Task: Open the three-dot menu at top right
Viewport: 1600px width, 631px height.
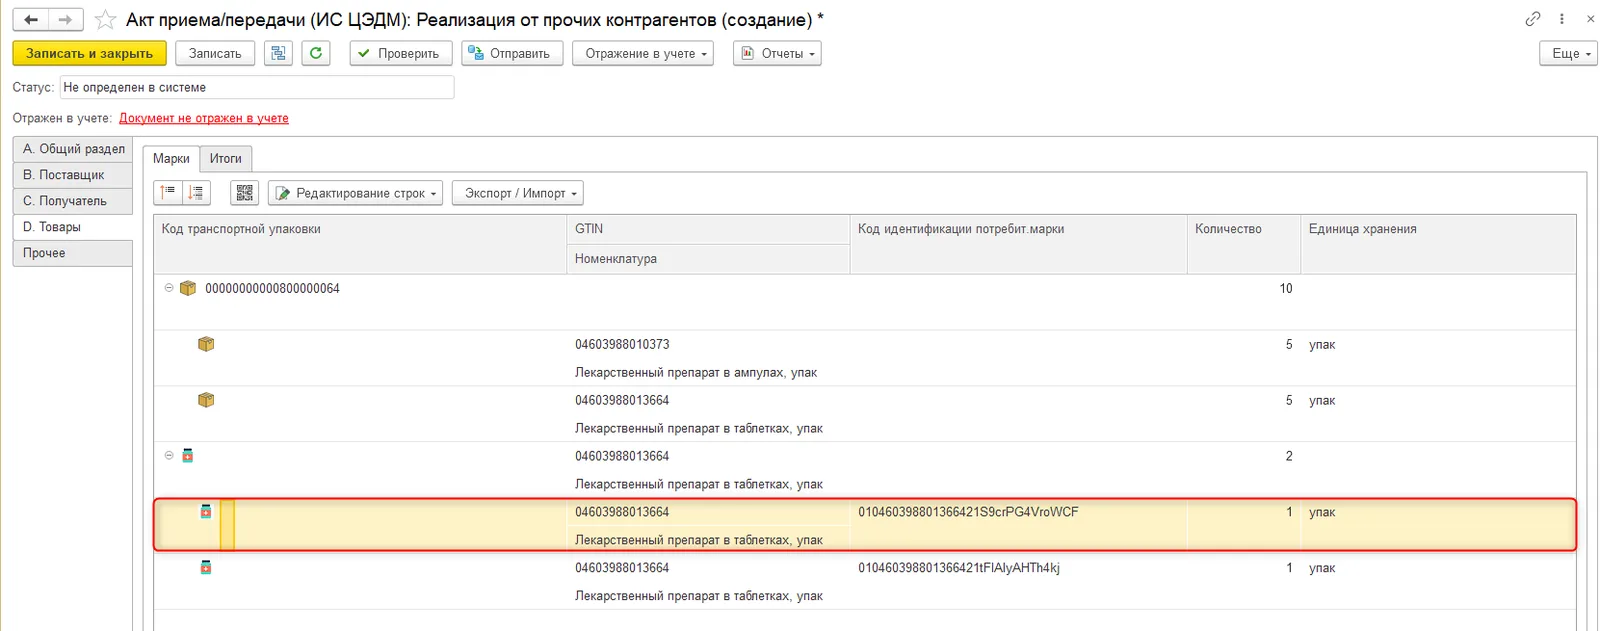Action: pos(1562,19)
